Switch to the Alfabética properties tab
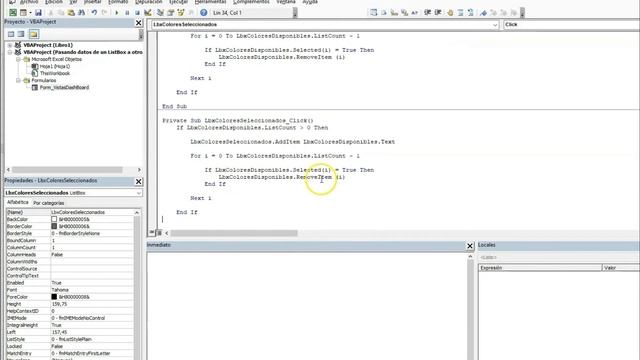 pyautogui.click(x=18, y=202)
